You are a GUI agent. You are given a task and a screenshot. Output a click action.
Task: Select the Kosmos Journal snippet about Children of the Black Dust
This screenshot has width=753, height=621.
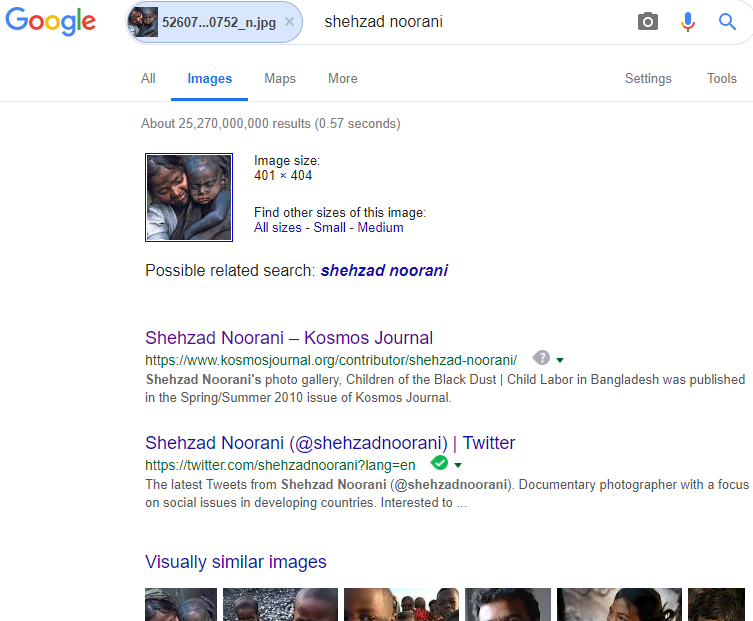pyautogui.click(x=445, y=389)
